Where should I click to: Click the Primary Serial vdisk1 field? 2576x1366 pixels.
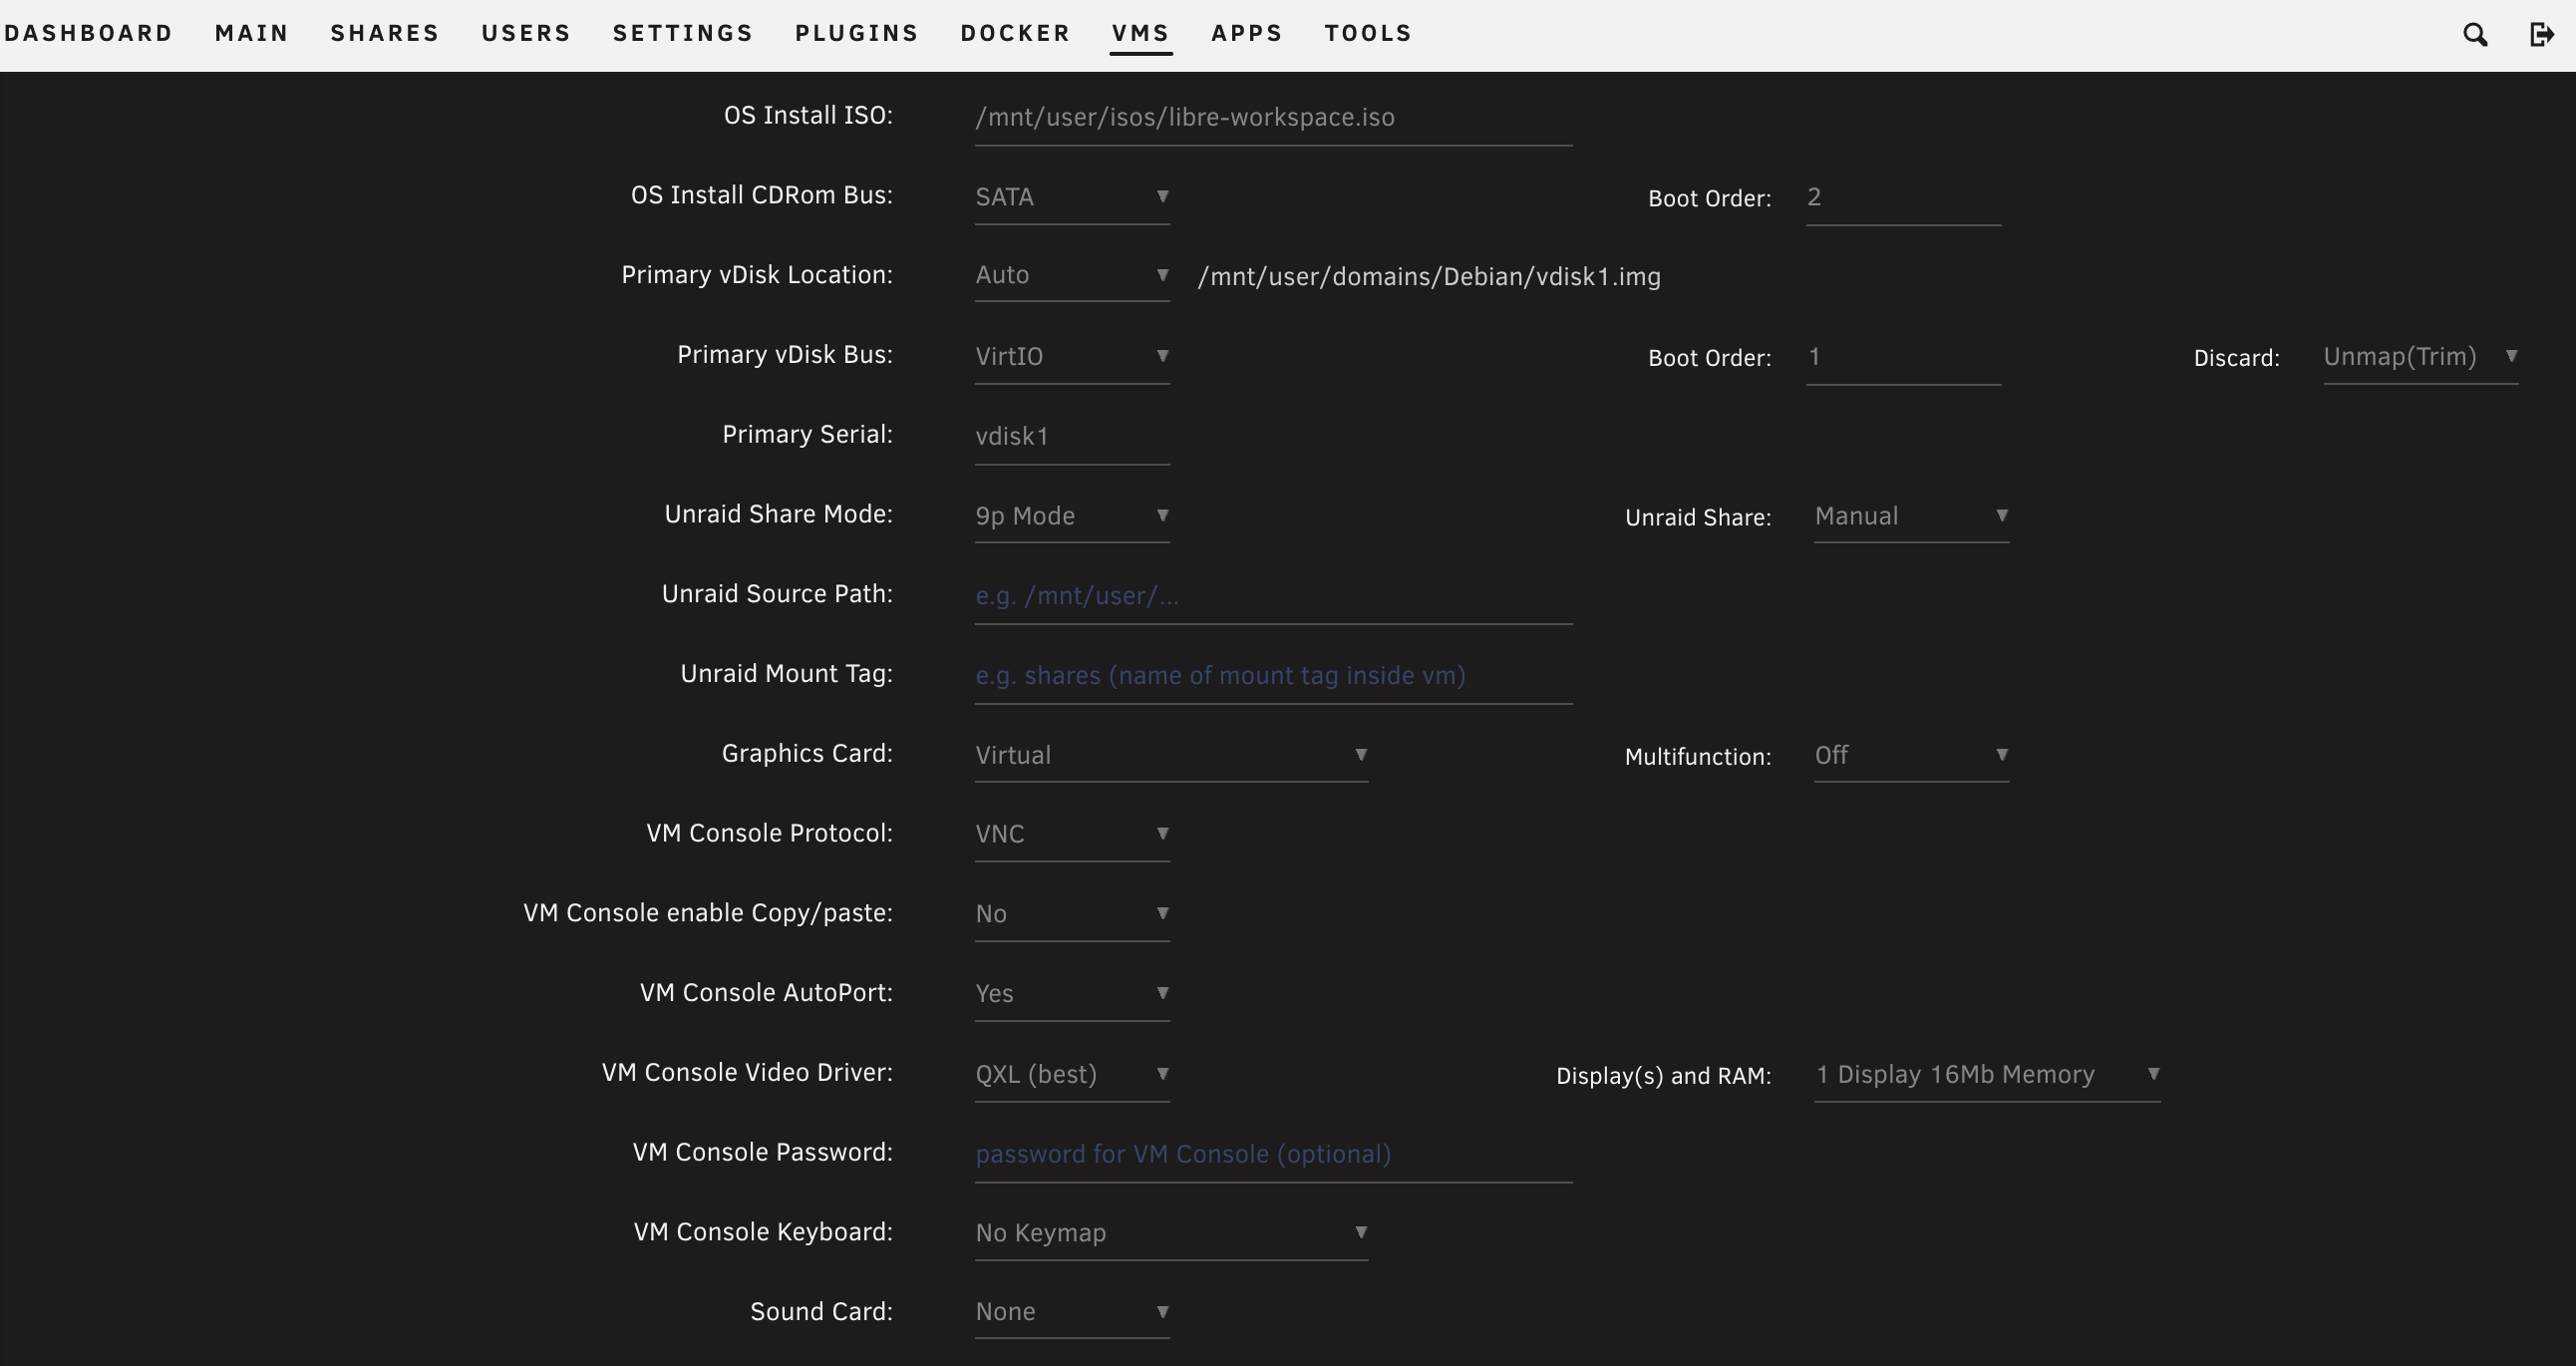(x=1071, y=437)
